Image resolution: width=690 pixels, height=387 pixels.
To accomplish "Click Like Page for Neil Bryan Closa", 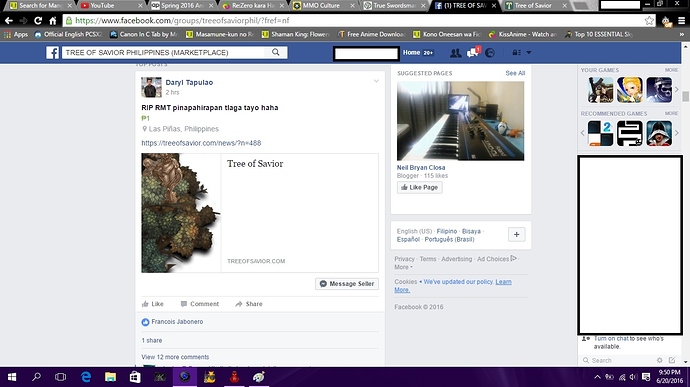I will [x=419, y=188].
